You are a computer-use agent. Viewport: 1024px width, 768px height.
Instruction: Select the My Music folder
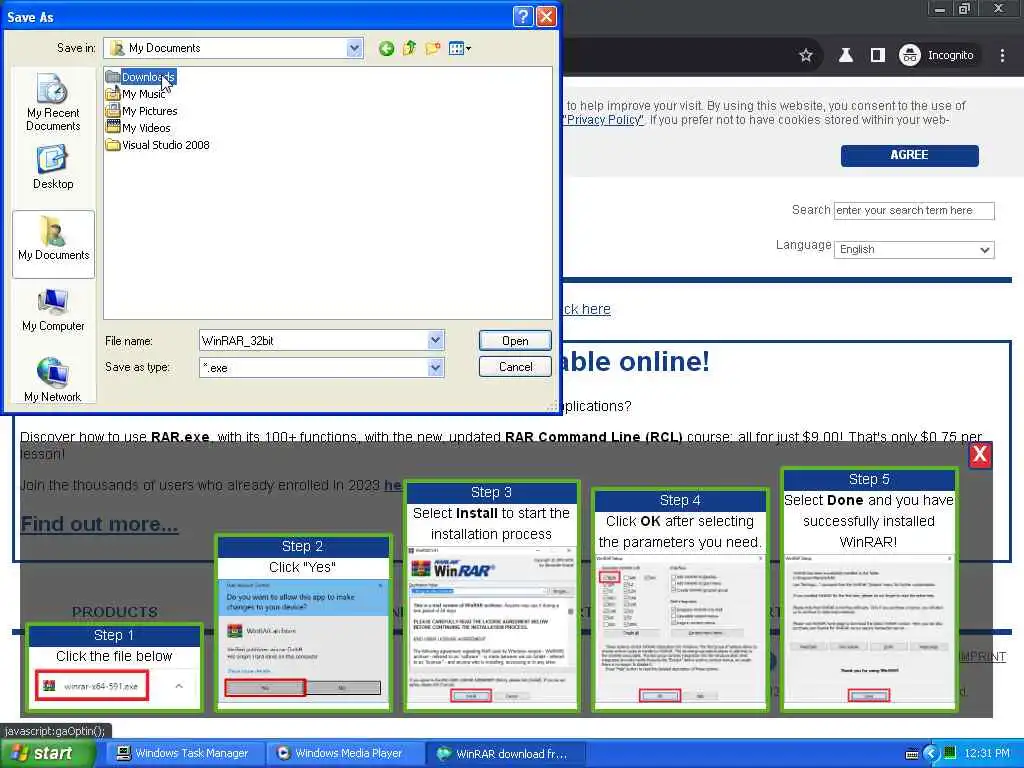(x=136, y=94)
